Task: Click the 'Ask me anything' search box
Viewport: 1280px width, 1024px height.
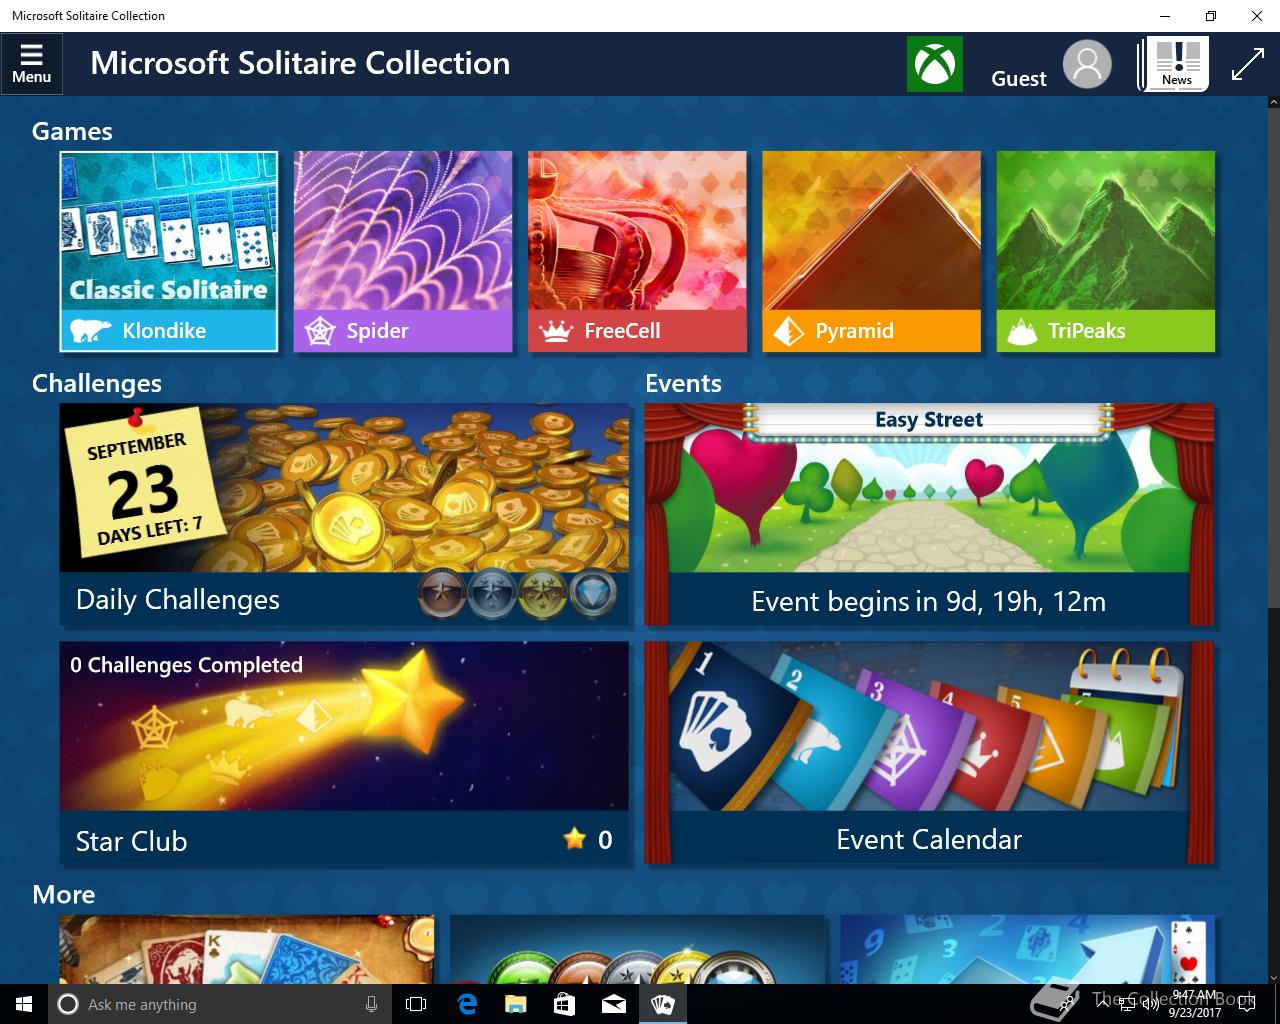Action: tap(219, 1004)
